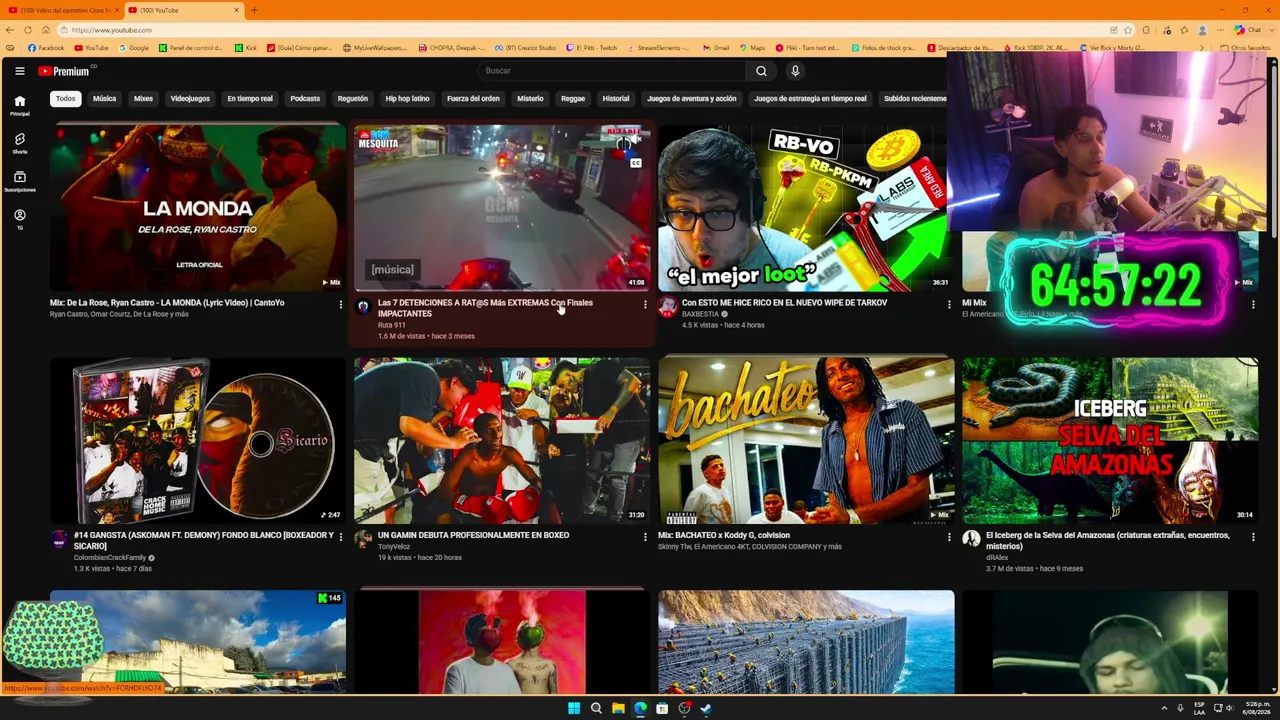This screenshot has width=1280, height=720.
Task: Filter feed by Videojuegos chip
Action: point(190,99)
